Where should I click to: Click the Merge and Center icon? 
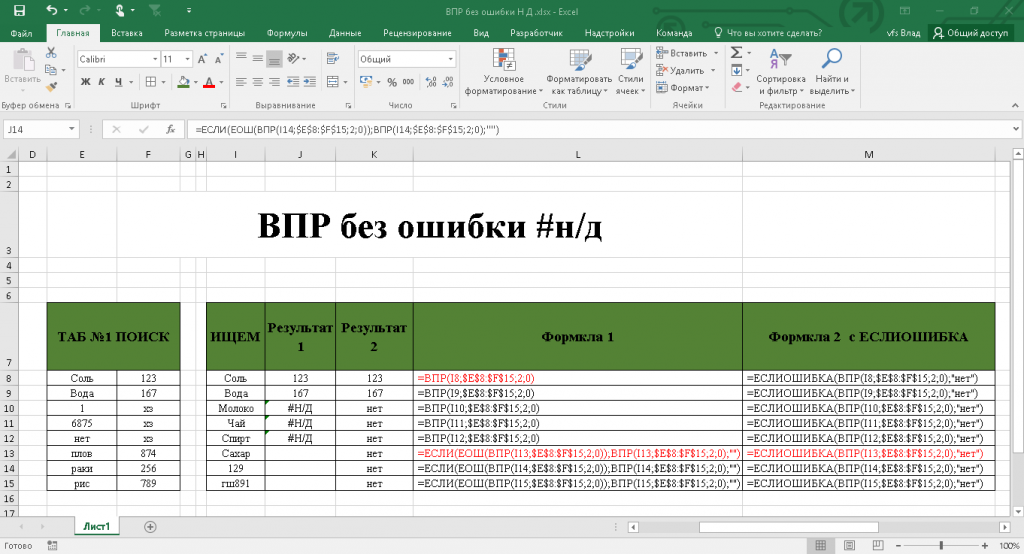click(332, 82)
